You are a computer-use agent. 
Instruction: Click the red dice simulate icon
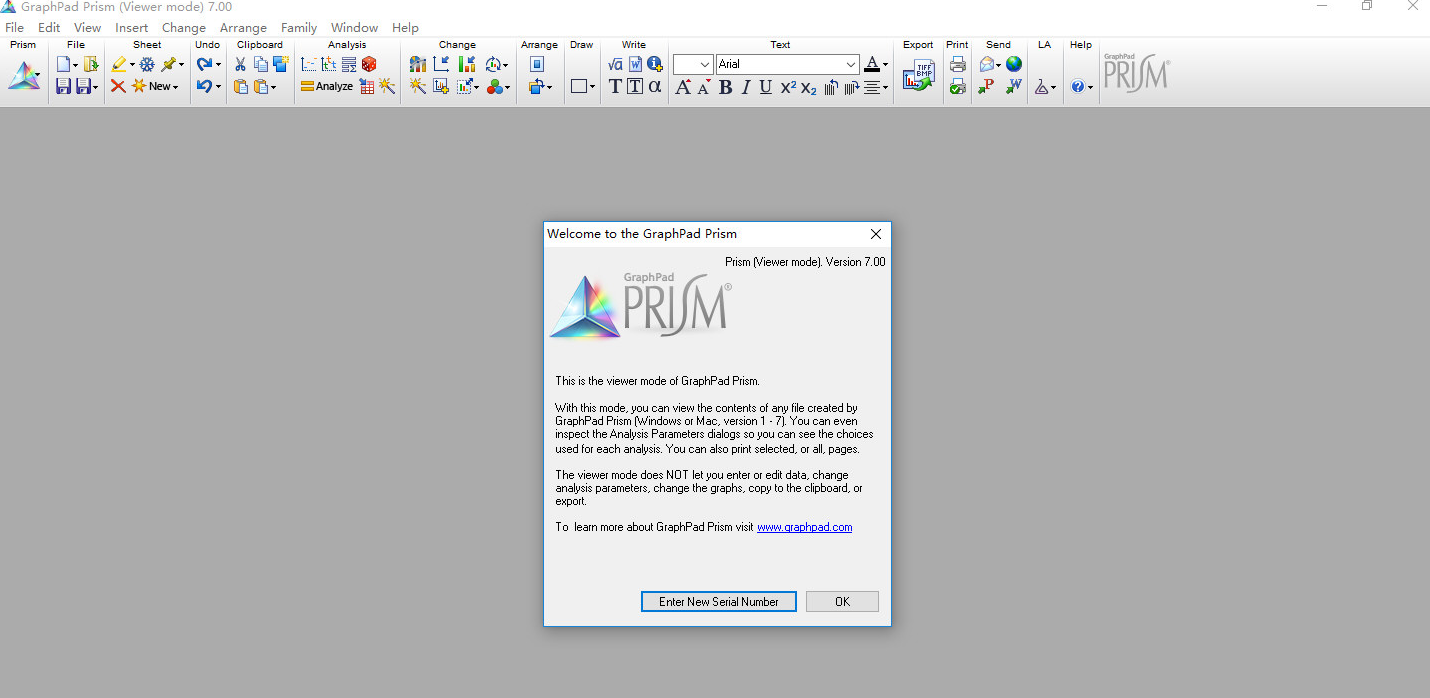click(369, 64)
